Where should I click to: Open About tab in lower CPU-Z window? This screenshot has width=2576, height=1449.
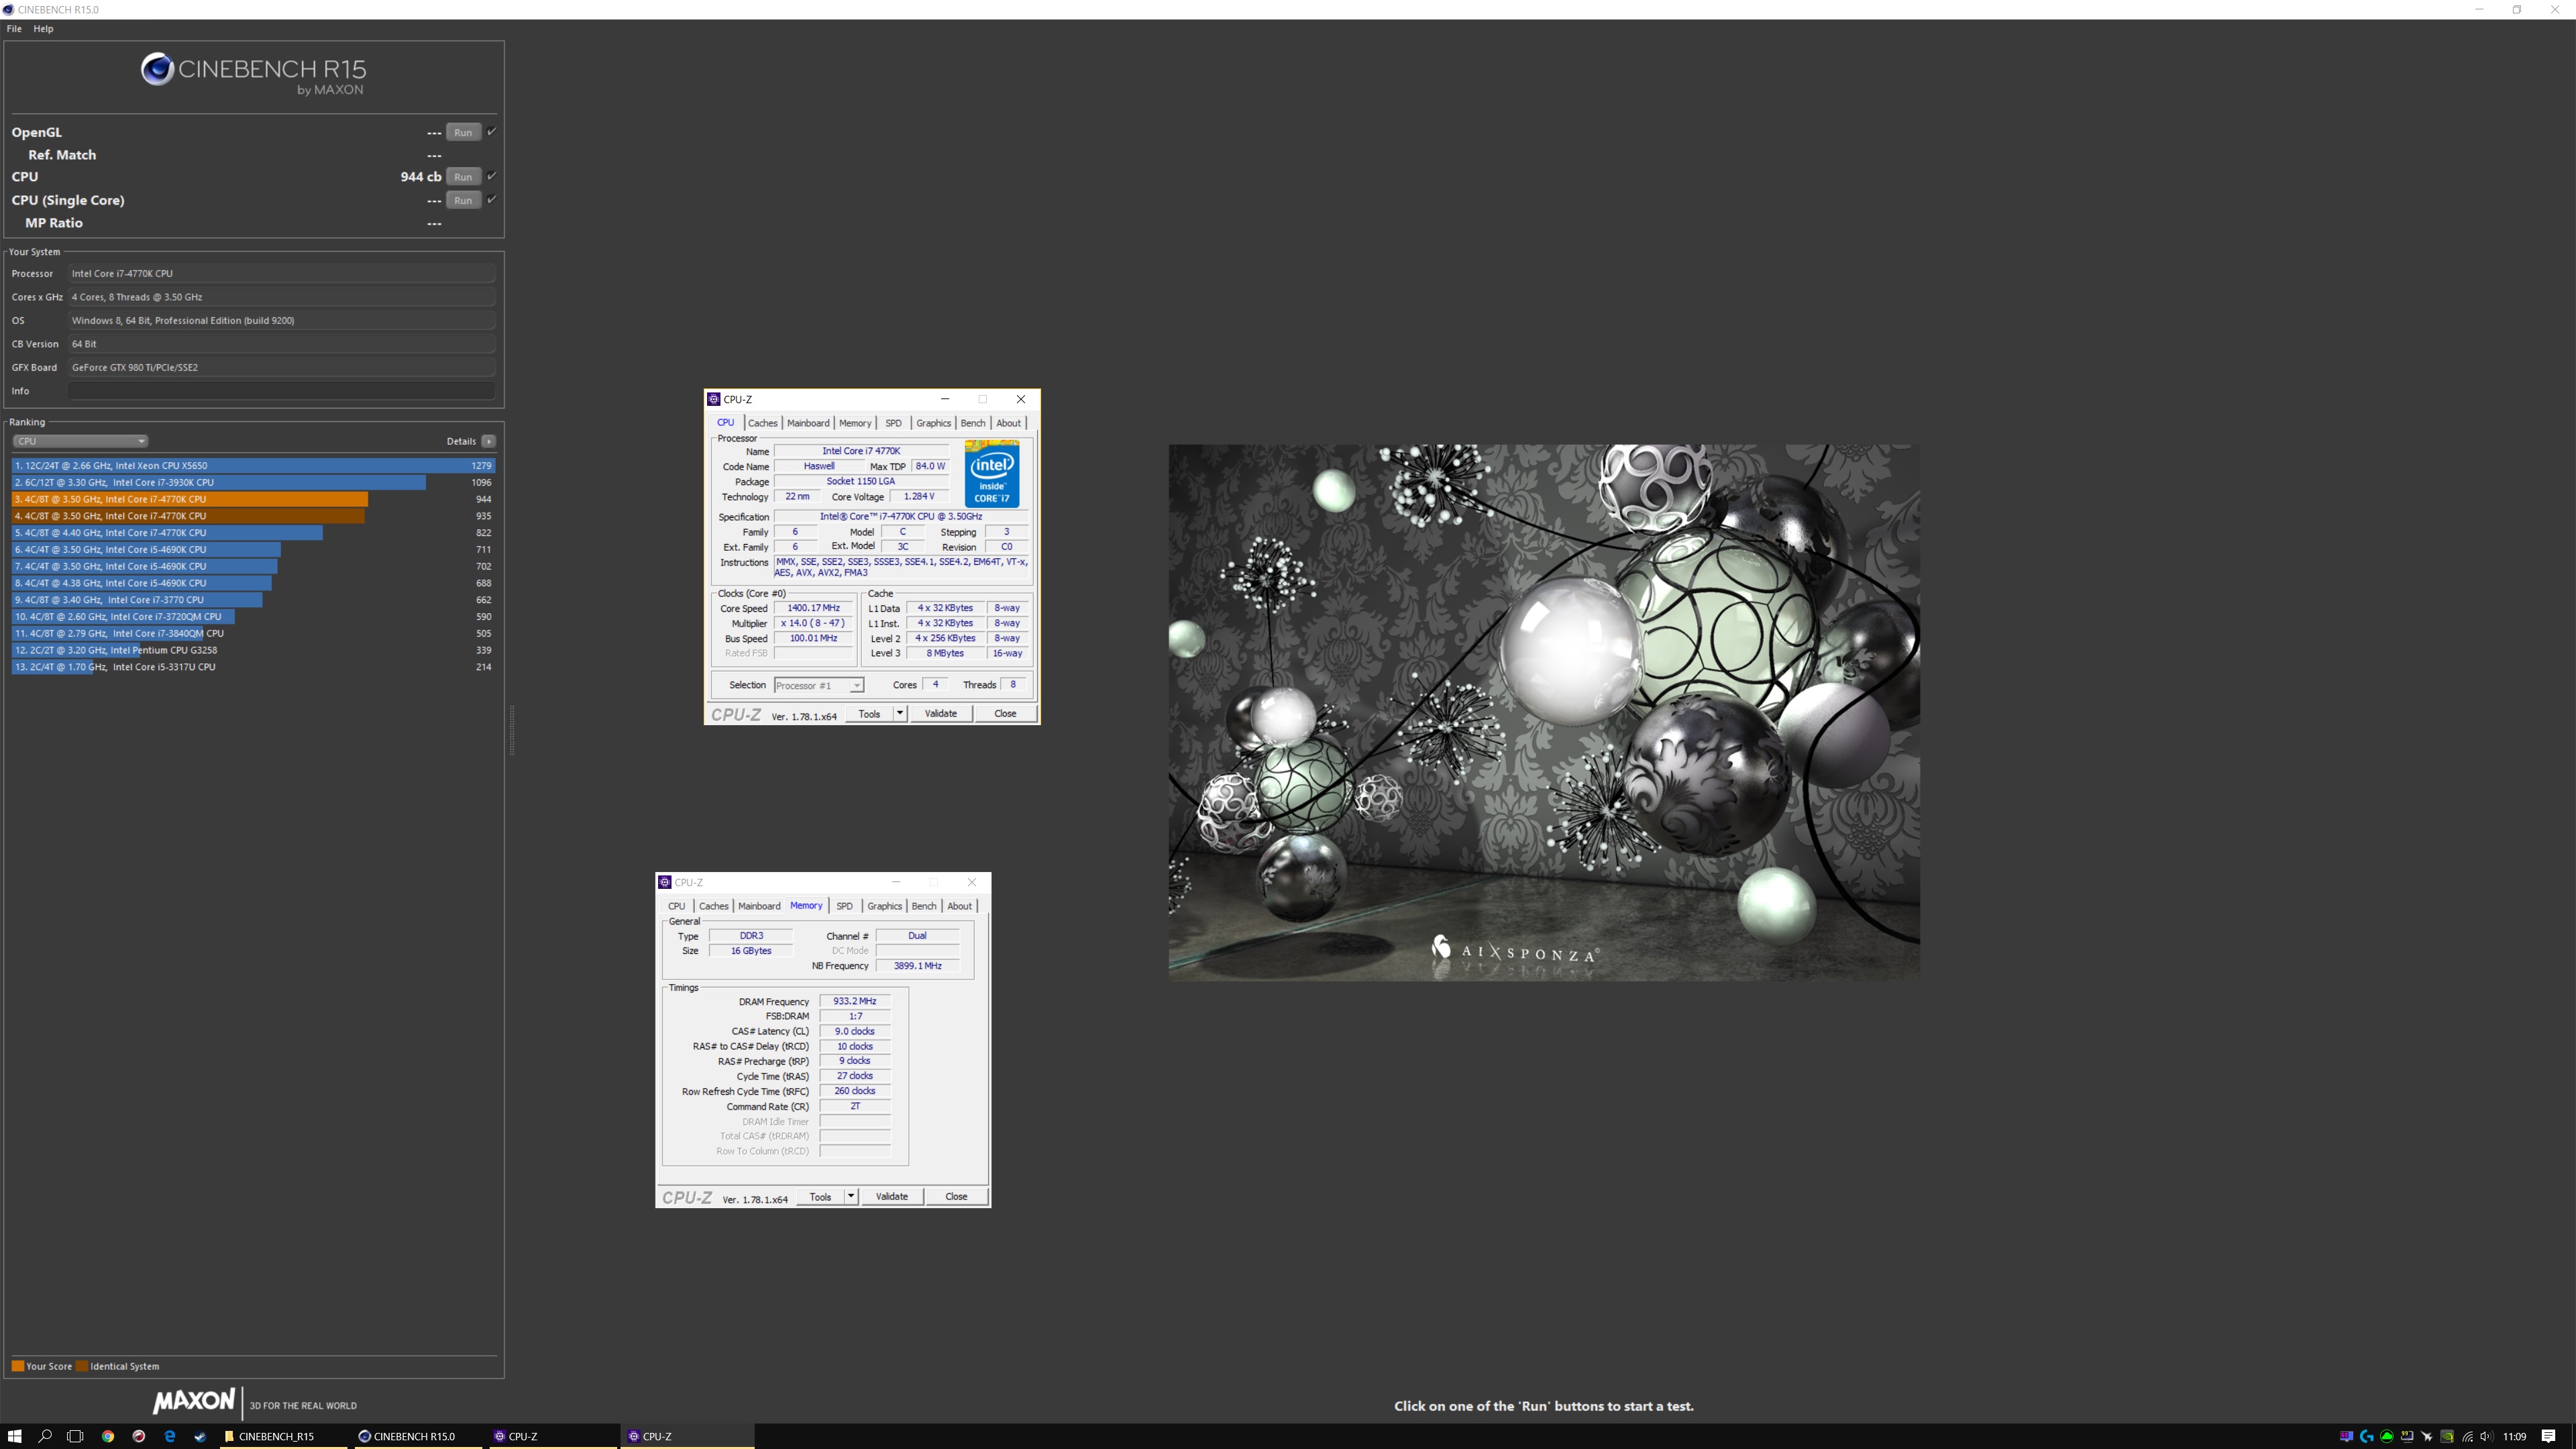pos(959,906)
